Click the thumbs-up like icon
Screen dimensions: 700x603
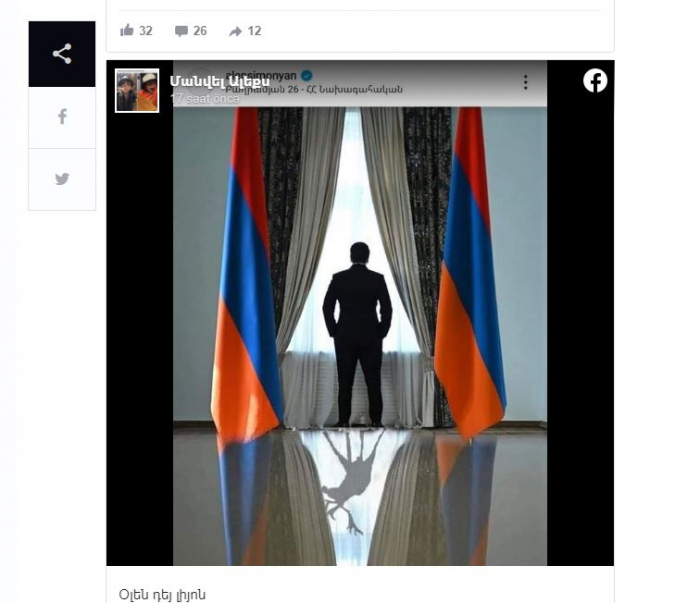click(127, 30)
